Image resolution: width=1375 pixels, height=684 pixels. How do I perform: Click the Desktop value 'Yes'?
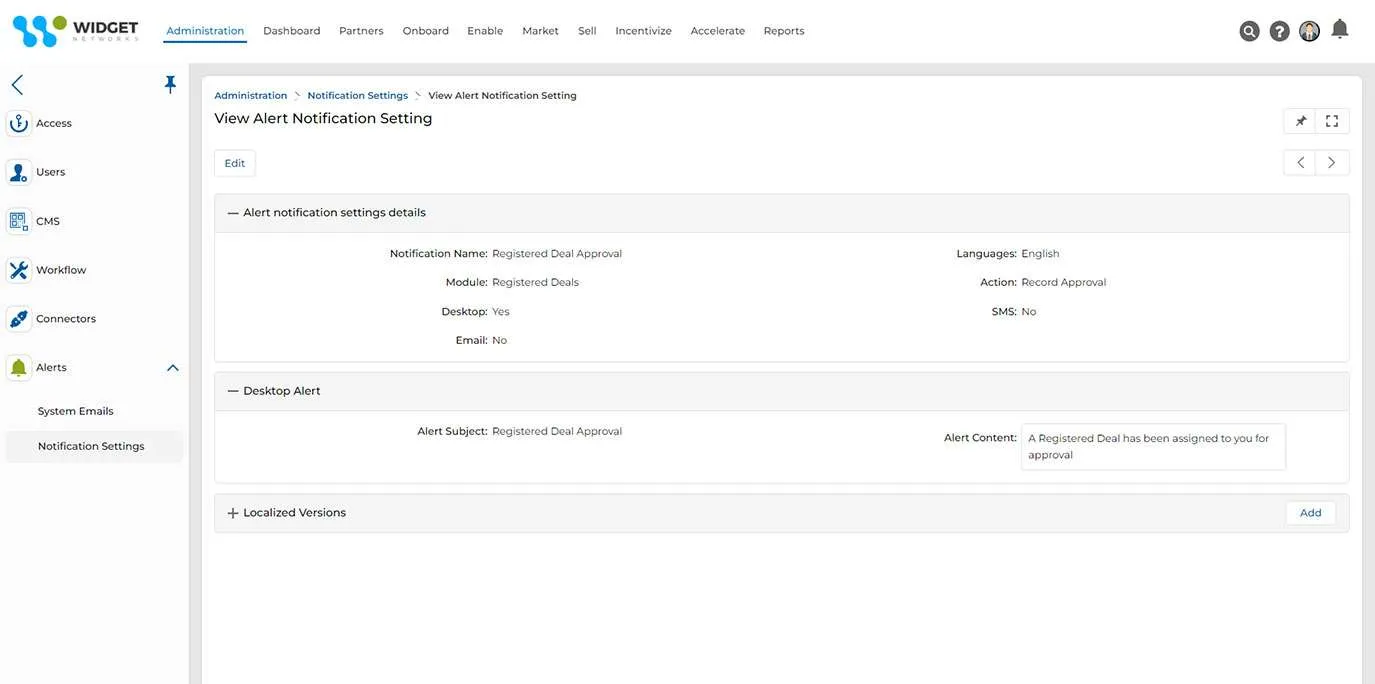501,312
